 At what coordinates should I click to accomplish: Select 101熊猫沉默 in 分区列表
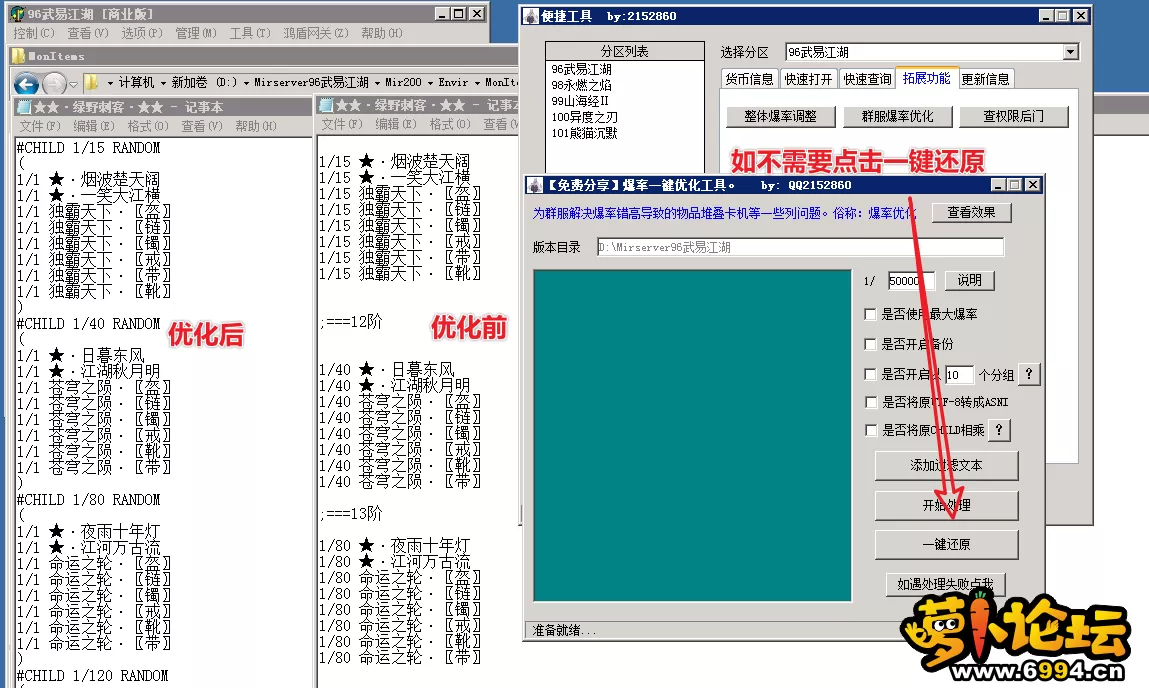pos(584,133)
